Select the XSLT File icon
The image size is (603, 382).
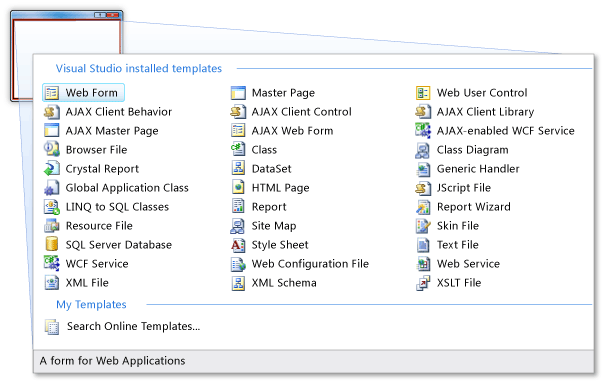[x=423, y=283]
